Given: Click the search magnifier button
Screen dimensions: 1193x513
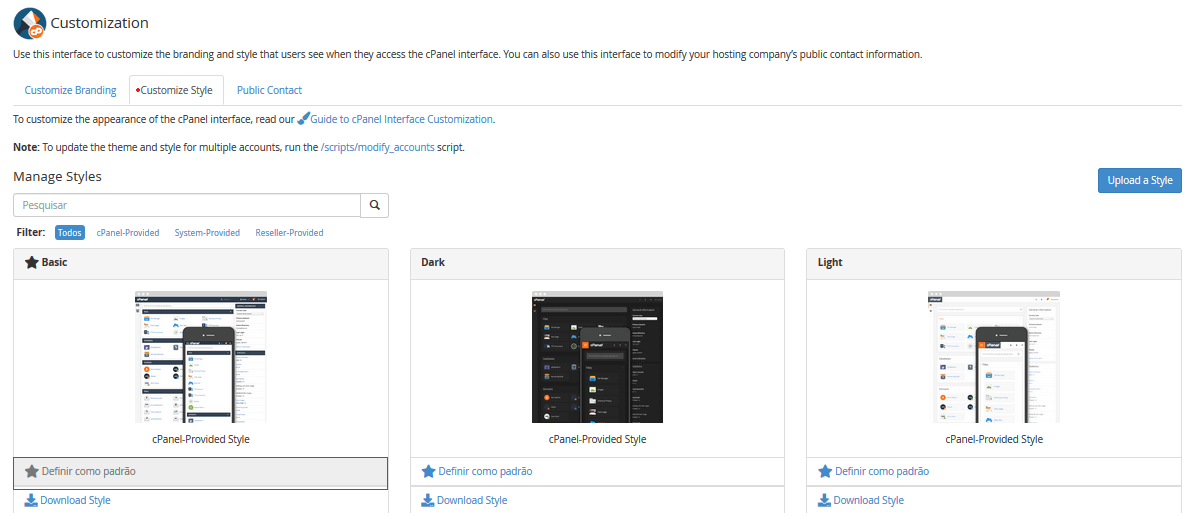Looking at the screenshot, I should point(374,206).
